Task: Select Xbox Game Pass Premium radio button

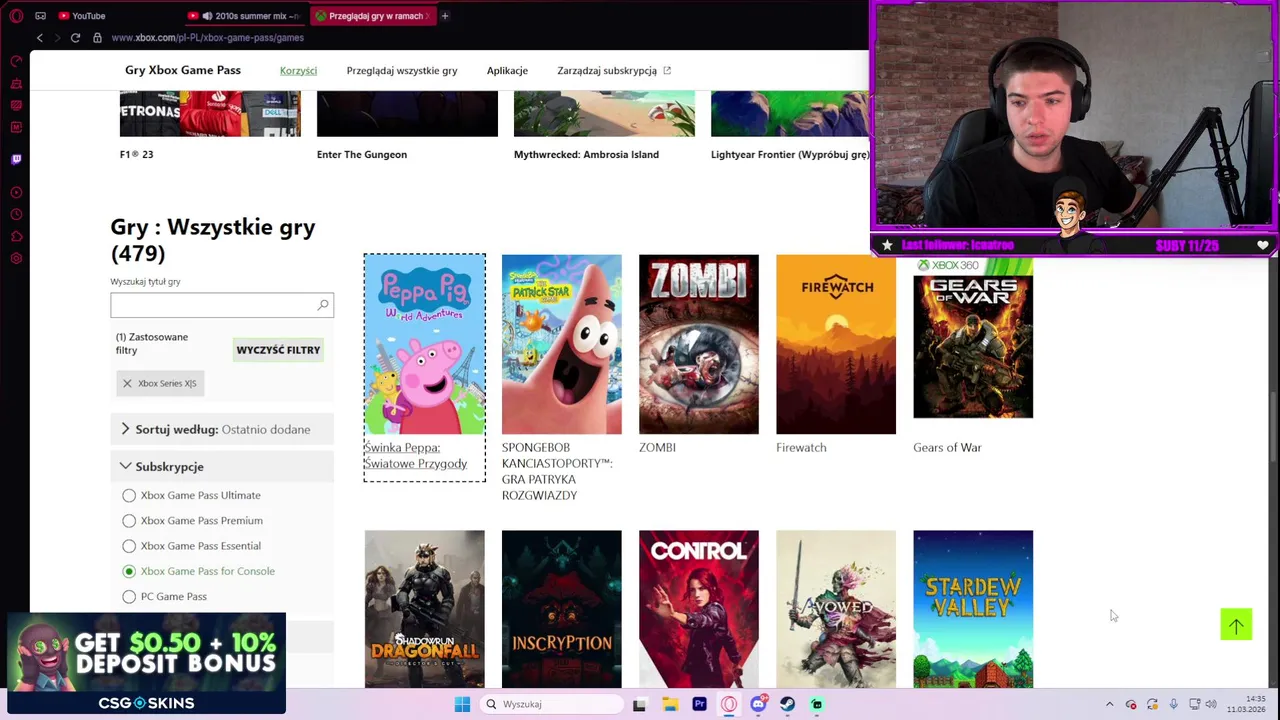Action: 129,520
